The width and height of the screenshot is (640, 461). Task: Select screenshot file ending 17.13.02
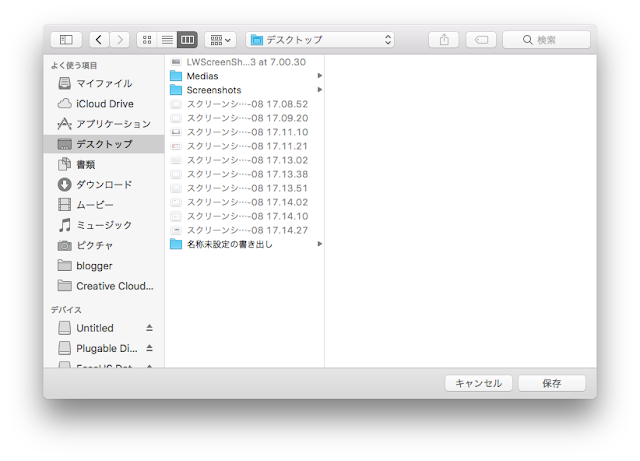pyautogui.click(x=245, y=160)
